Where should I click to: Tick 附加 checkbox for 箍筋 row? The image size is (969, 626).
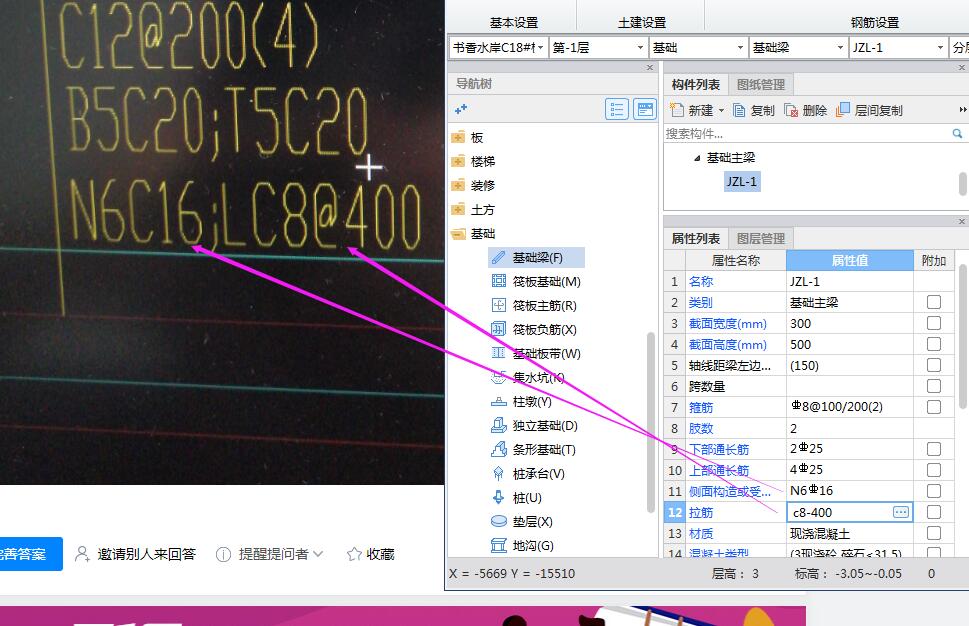[x=934, y=407]
